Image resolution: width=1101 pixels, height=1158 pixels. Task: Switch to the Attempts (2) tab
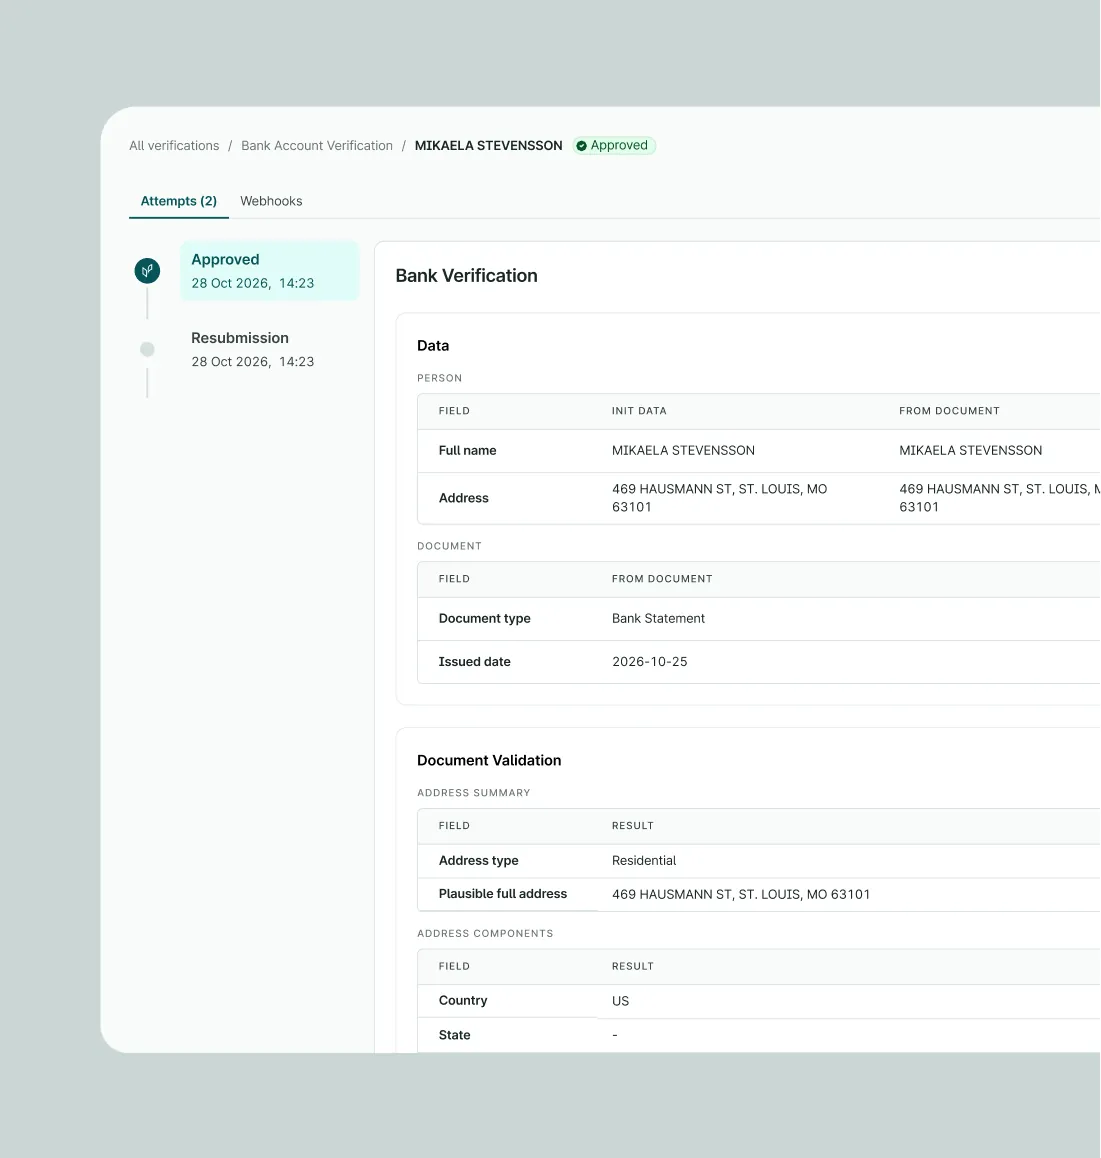[179, 201]
